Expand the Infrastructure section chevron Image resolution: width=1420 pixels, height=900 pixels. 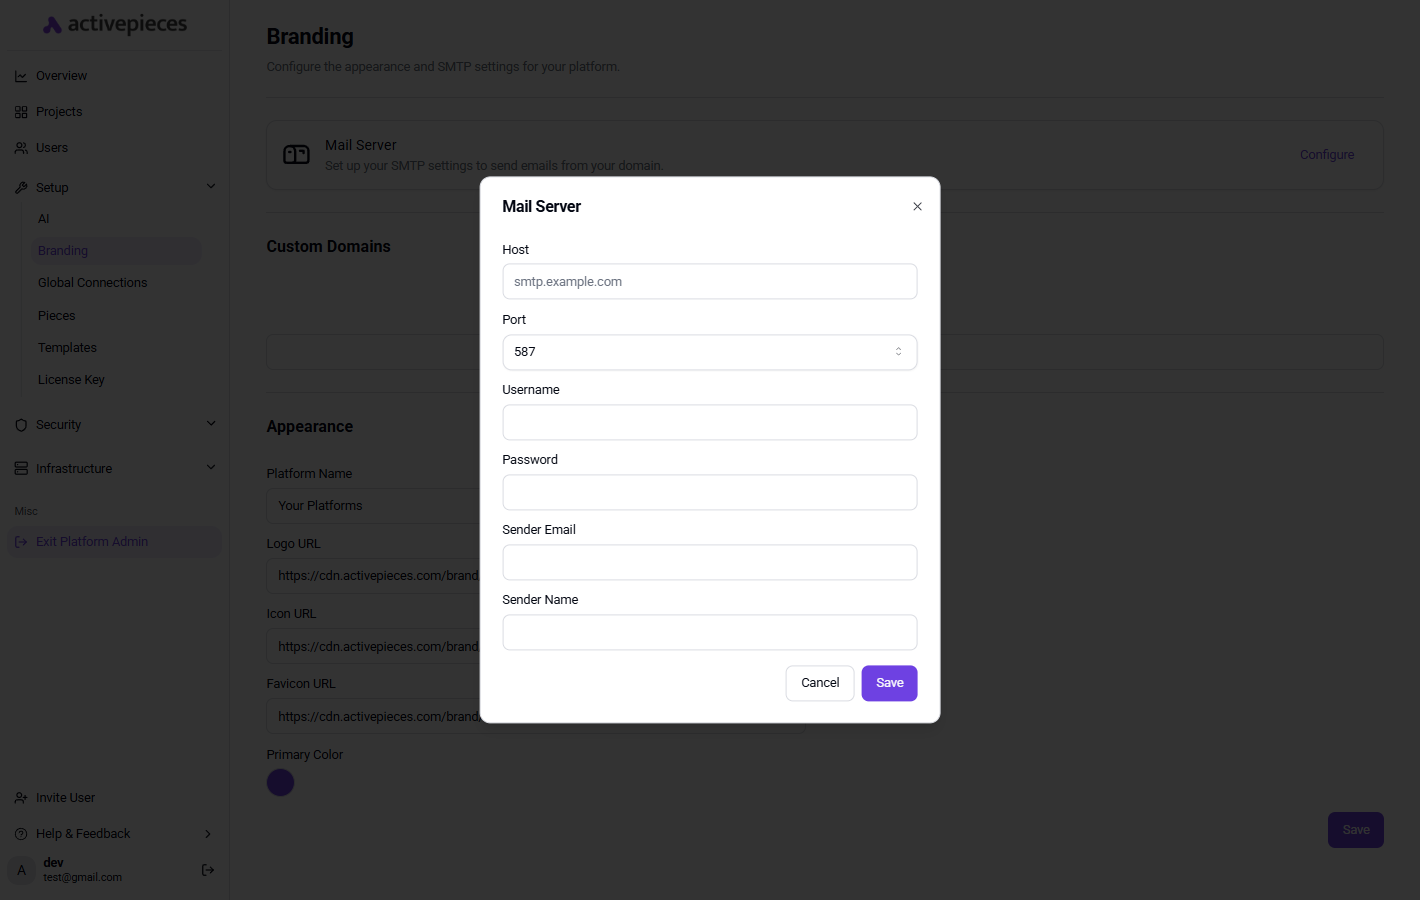point(211,468)
